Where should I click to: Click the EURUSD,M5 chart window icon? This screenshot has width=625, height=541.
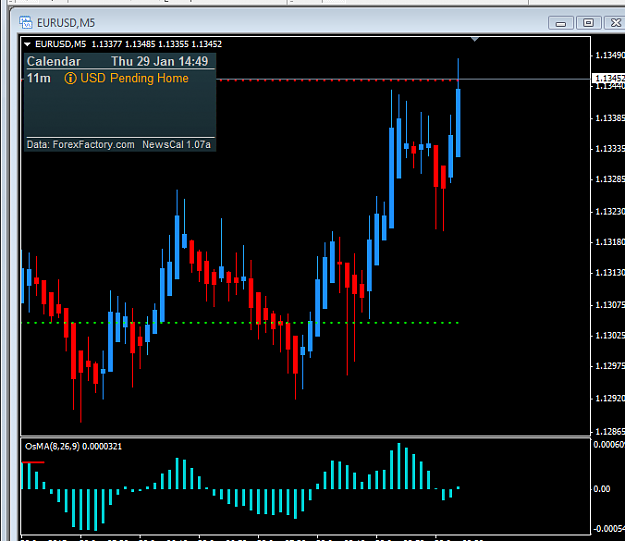point(26,23)
